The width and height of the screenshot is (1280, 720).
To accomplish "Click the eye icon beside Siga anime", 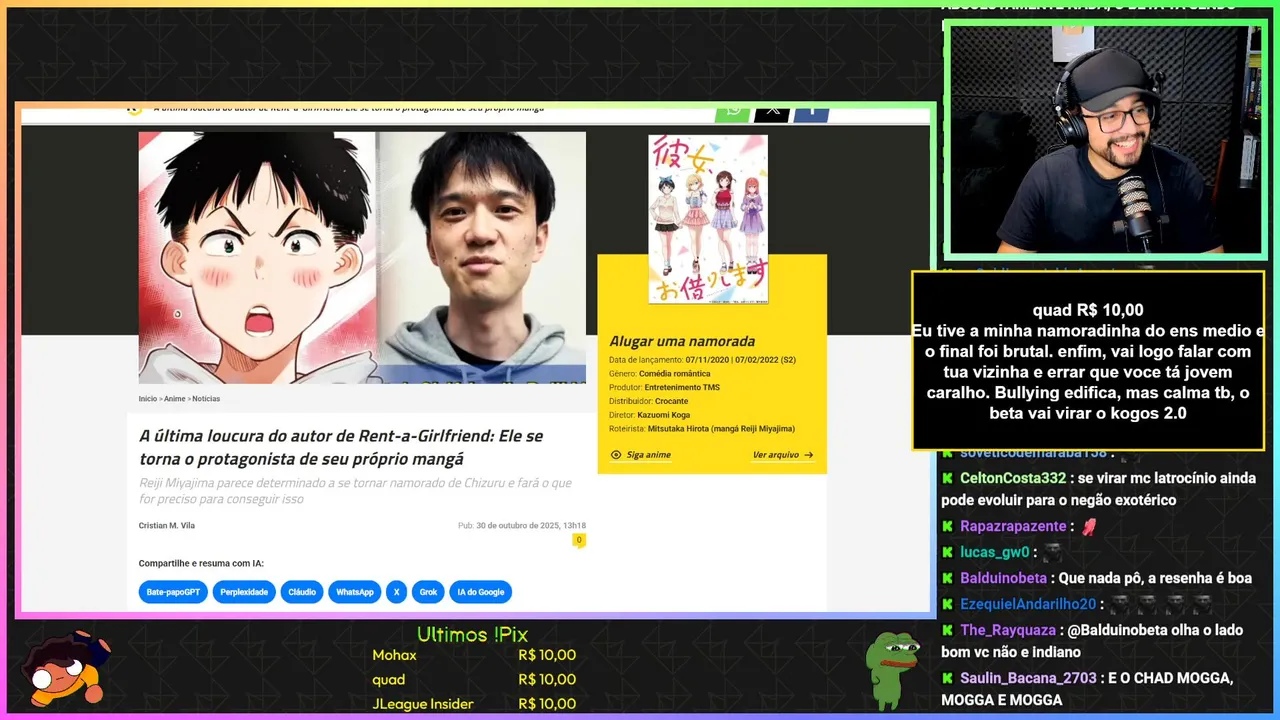I will coord(616,455).
